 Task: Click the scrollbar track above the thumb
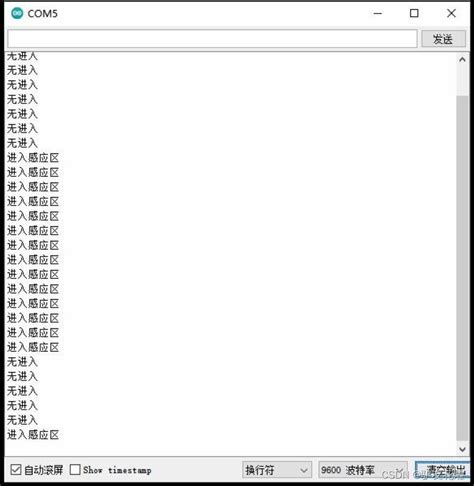click(462, 81)
